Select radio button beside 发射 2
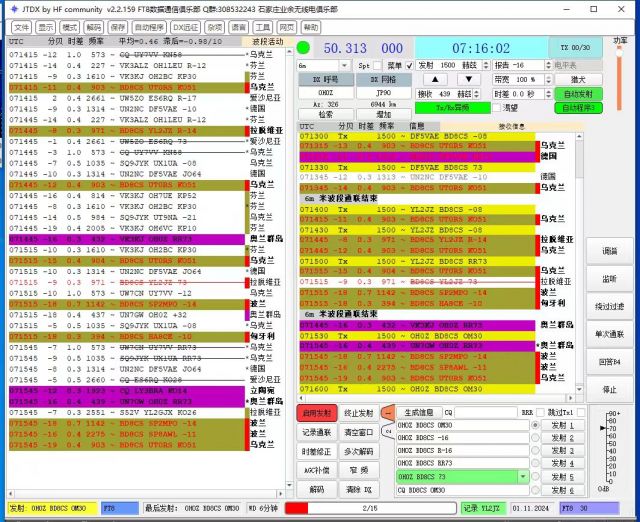Screen dimensions: 640x522 (x=535, y=438)
